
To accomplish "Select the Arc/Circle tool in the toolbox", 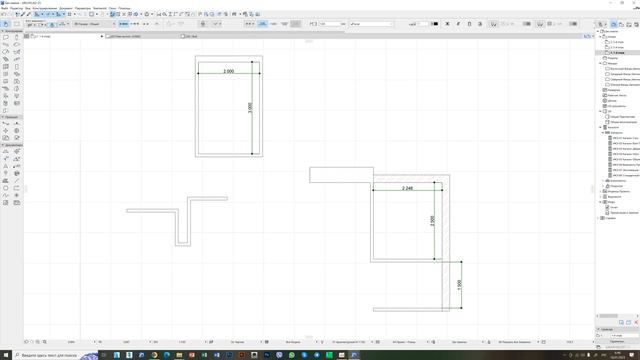I will tap(6, 188).
